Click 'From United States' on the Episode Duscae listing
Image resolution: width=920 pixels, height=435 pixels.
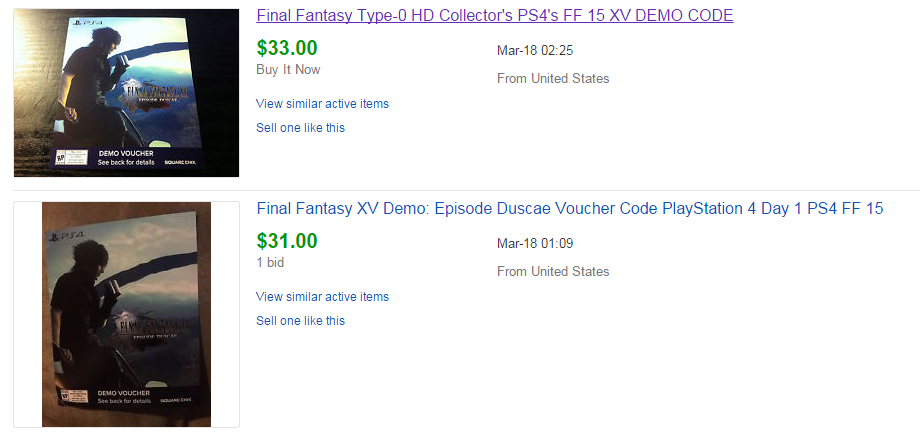[x=553, y=272]
